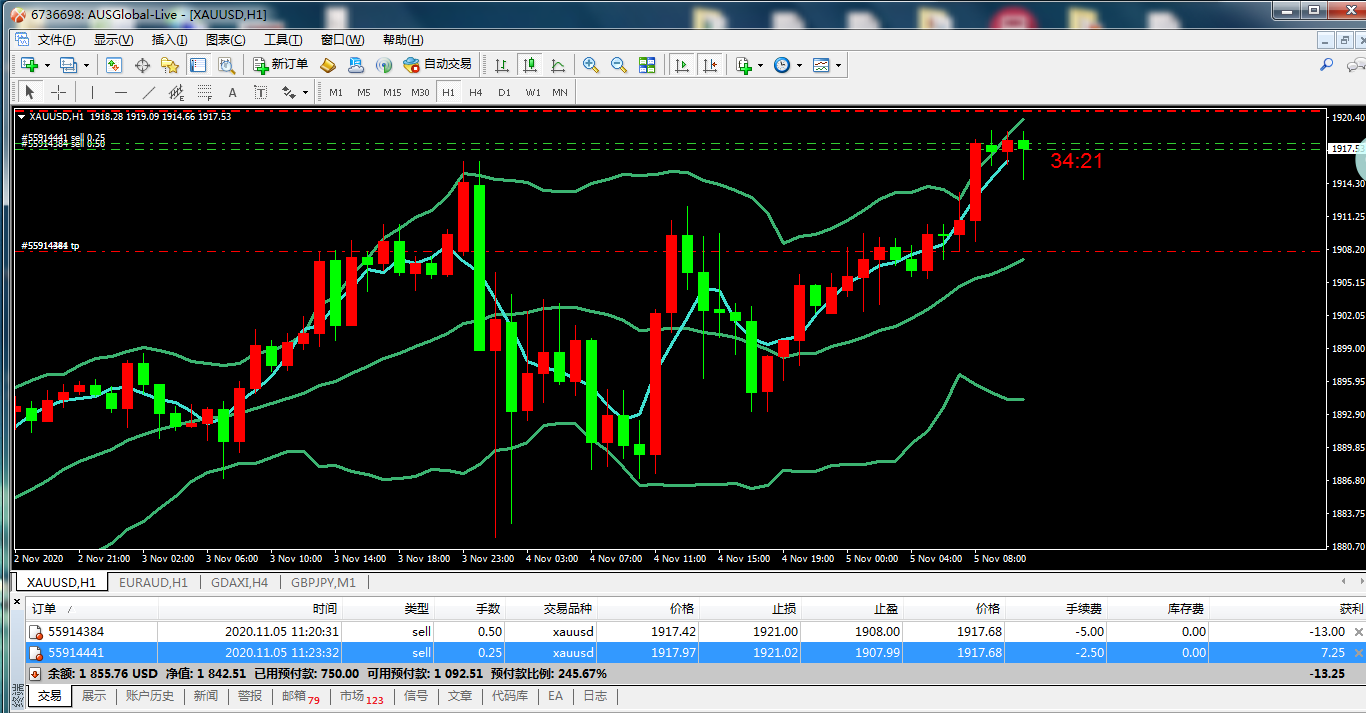Viewport: 1366px width, 713px height.
Task: Click the 新订单 new order button
Action: point(280,65)
